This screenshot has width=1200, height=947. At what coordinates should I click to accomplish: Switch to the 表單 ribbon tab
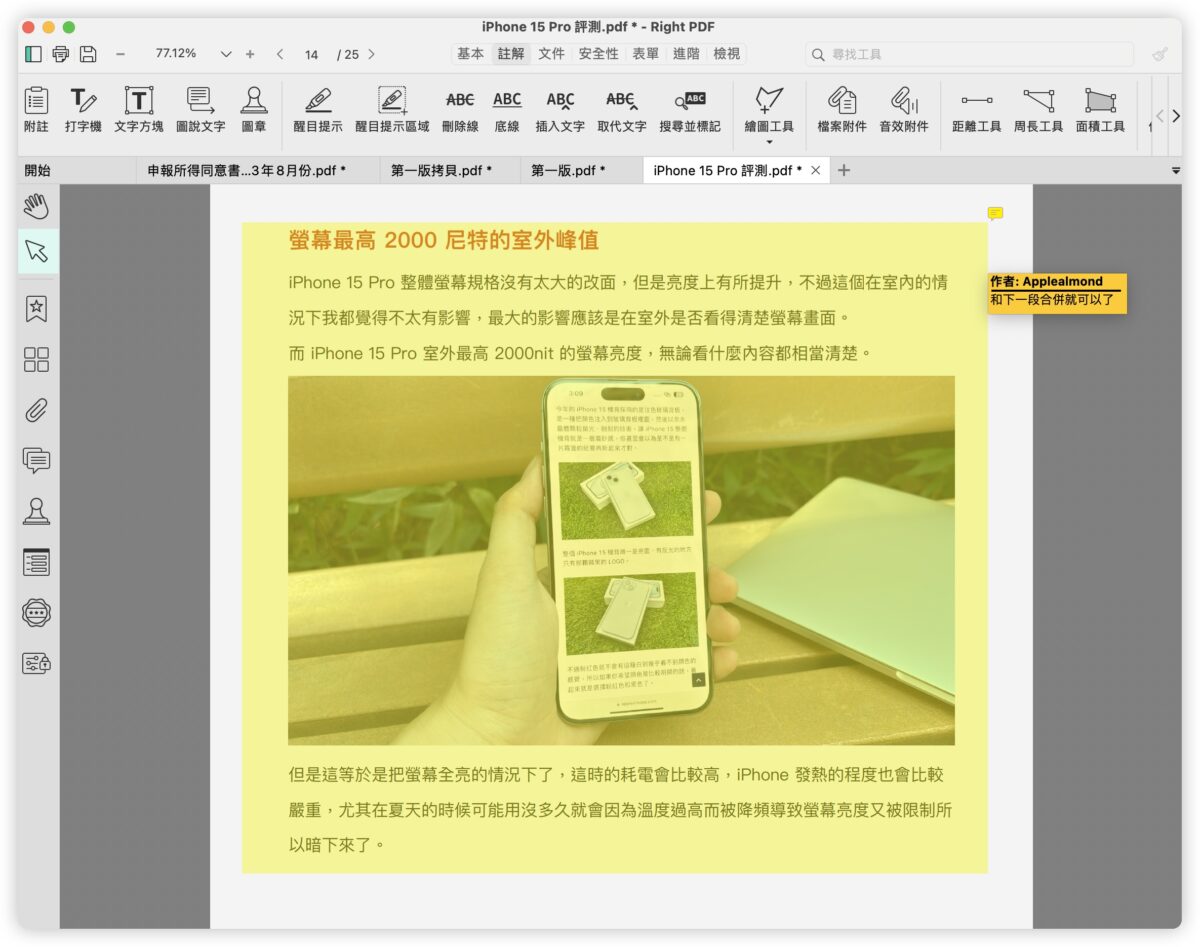(x=645, y=54)
